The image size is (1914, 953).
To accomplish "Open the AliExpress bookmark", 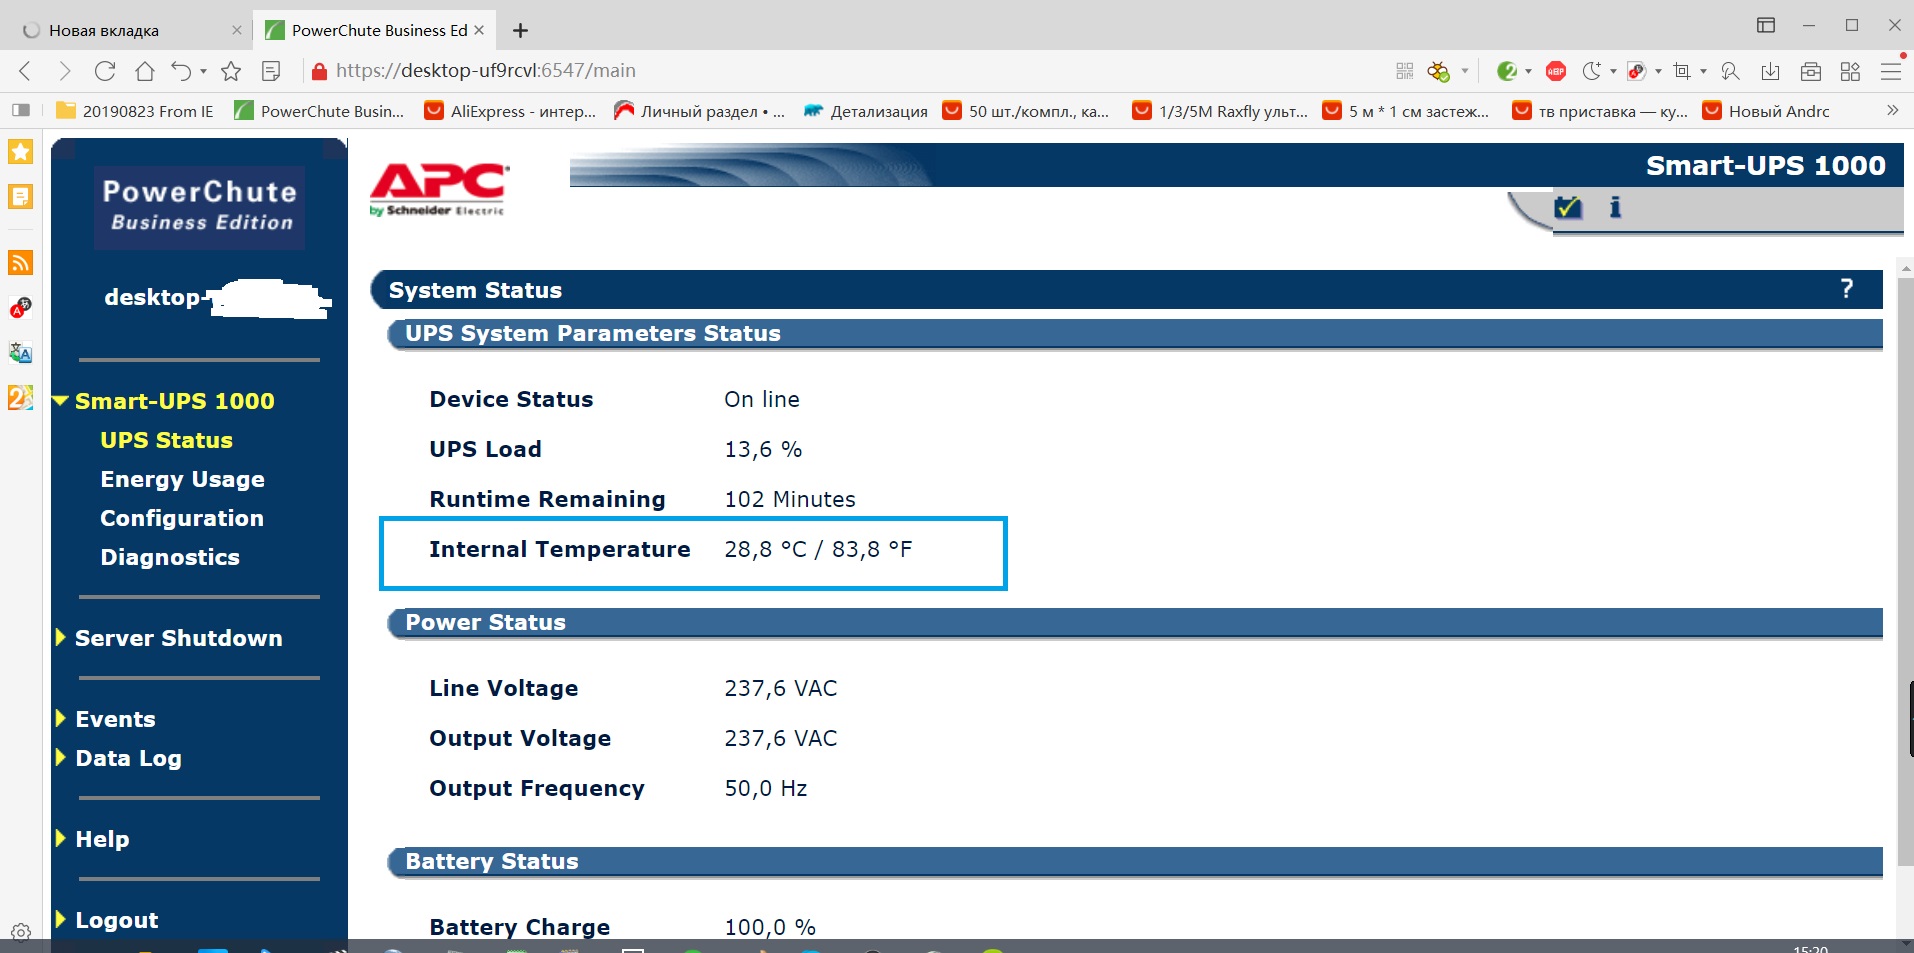I will point(510,111).
